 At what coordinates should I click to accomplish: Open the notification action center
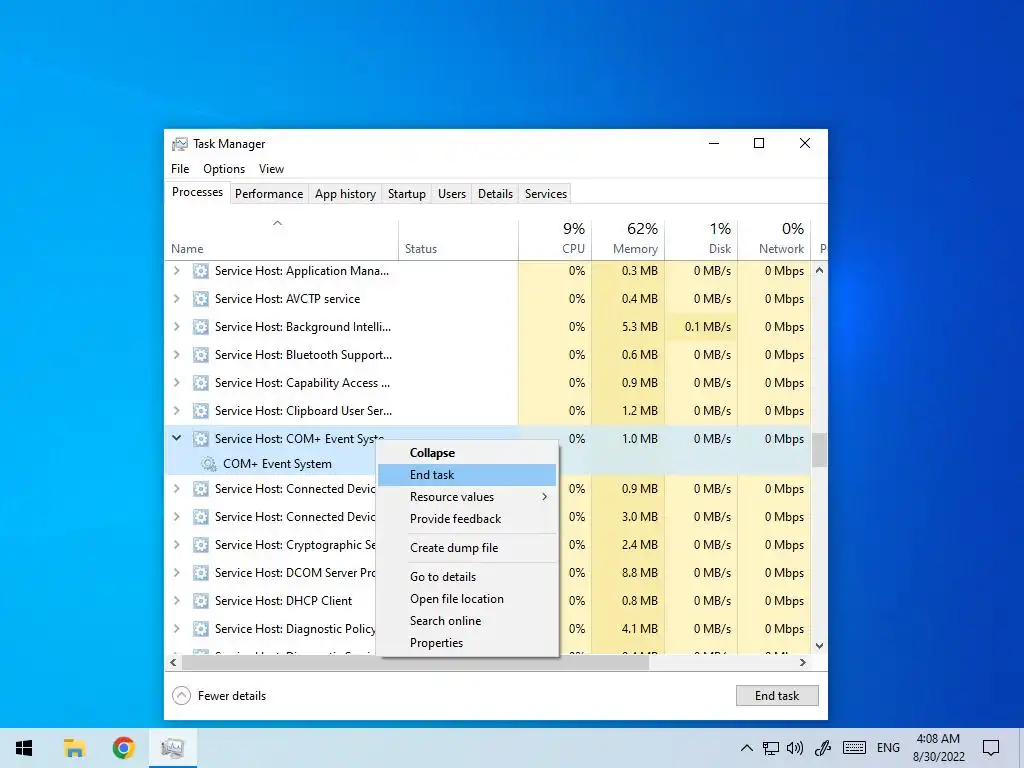991,748
